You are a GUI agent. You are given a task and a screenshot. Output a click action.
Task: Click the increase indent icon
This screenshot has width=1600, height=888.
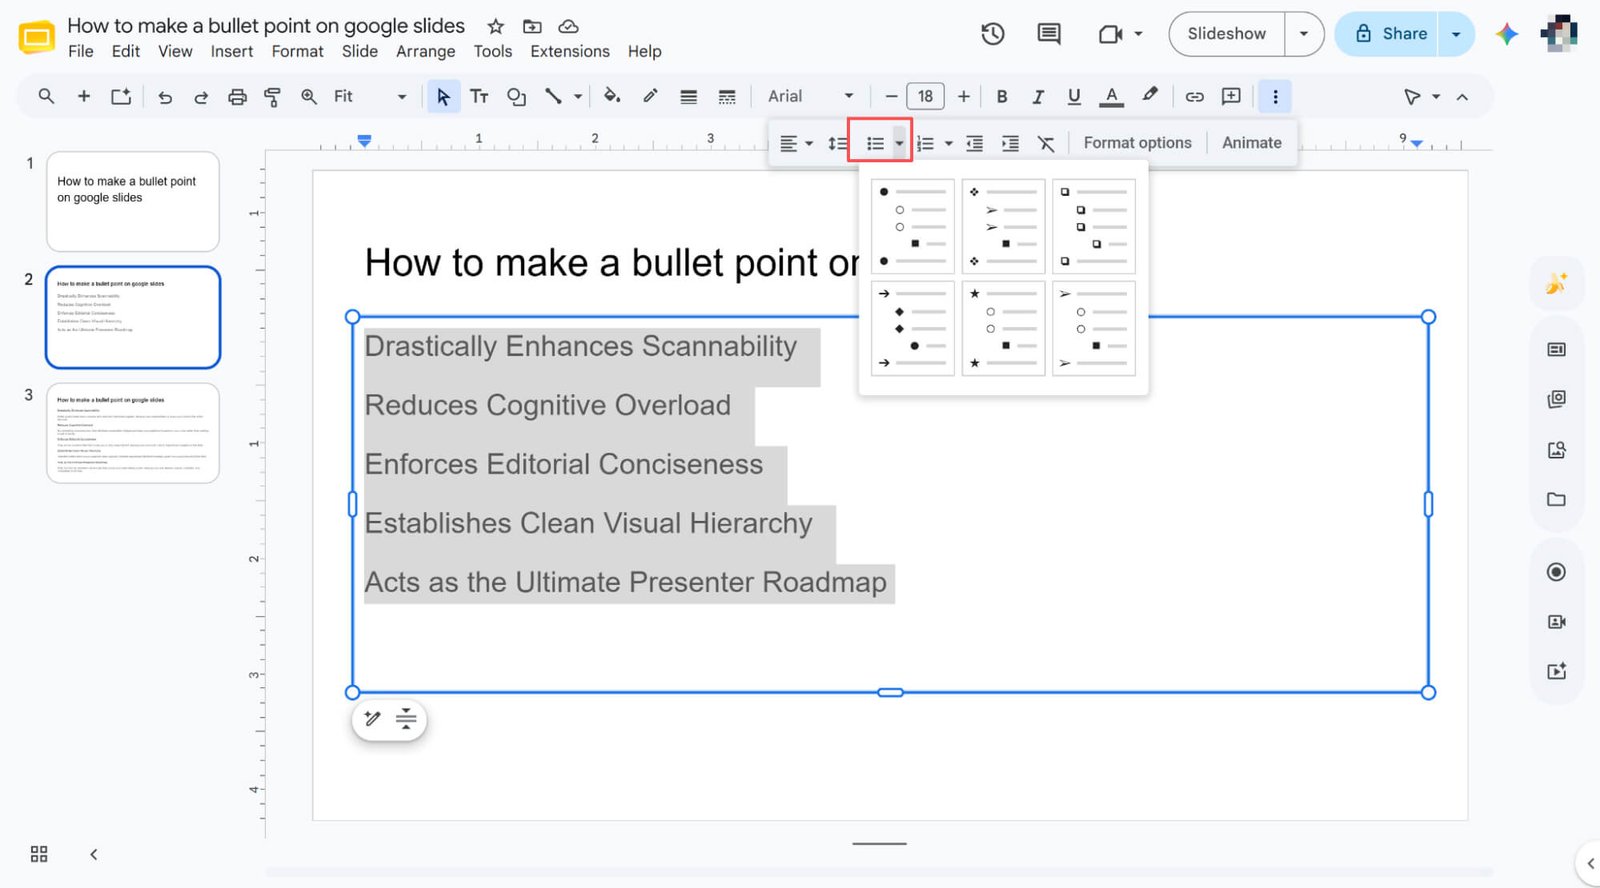(x=1010, y=144)
